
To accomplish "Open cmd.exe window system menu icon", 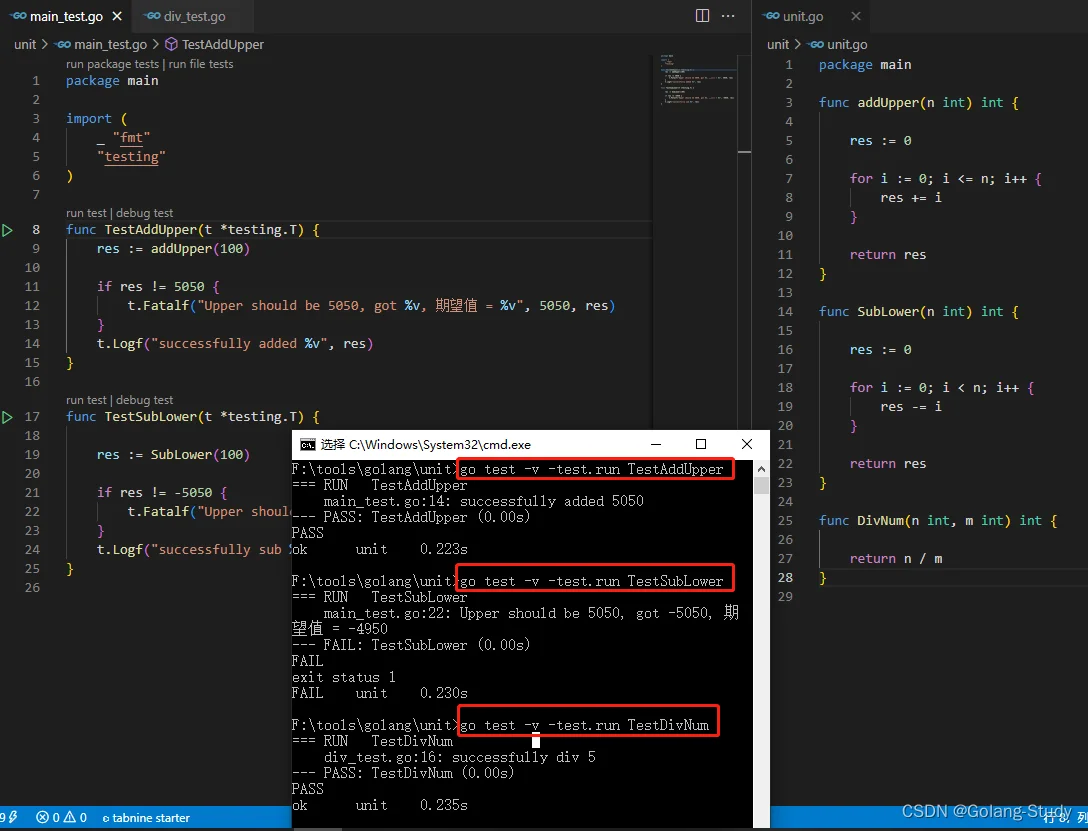I will tap(307, 445).
